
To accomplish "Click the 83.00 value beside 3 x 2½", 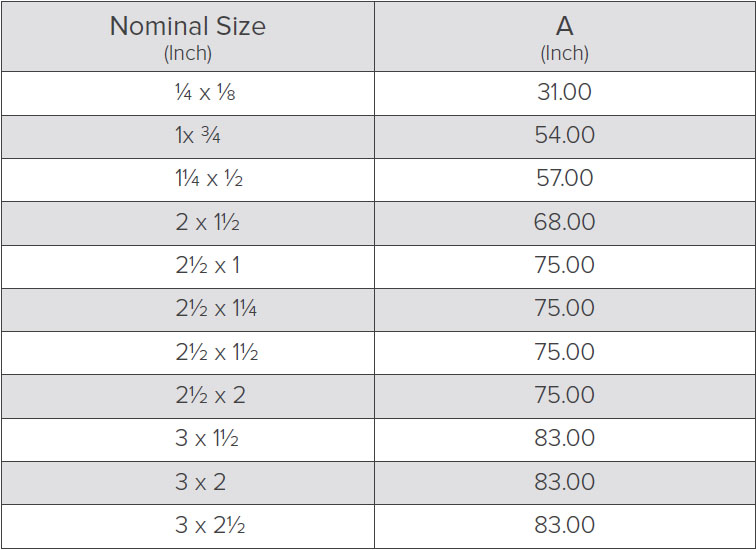I will 565,526.
